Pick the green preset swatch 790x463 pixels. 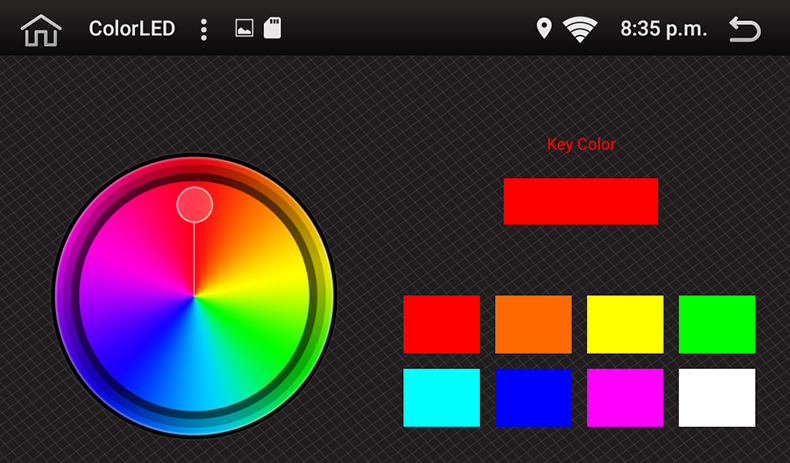tap(717, 324)
